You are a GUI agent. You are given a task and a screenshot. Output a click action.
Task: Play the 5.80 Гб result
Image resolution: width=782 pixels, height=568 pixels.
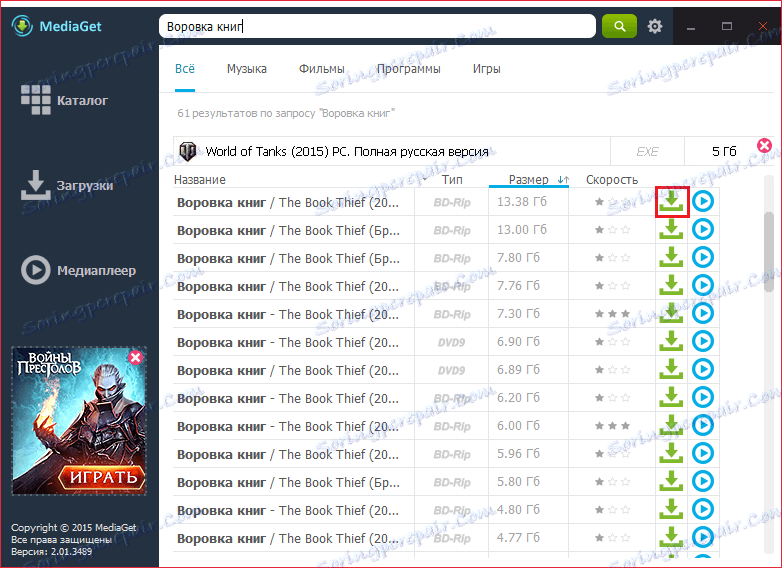point(703,481)
